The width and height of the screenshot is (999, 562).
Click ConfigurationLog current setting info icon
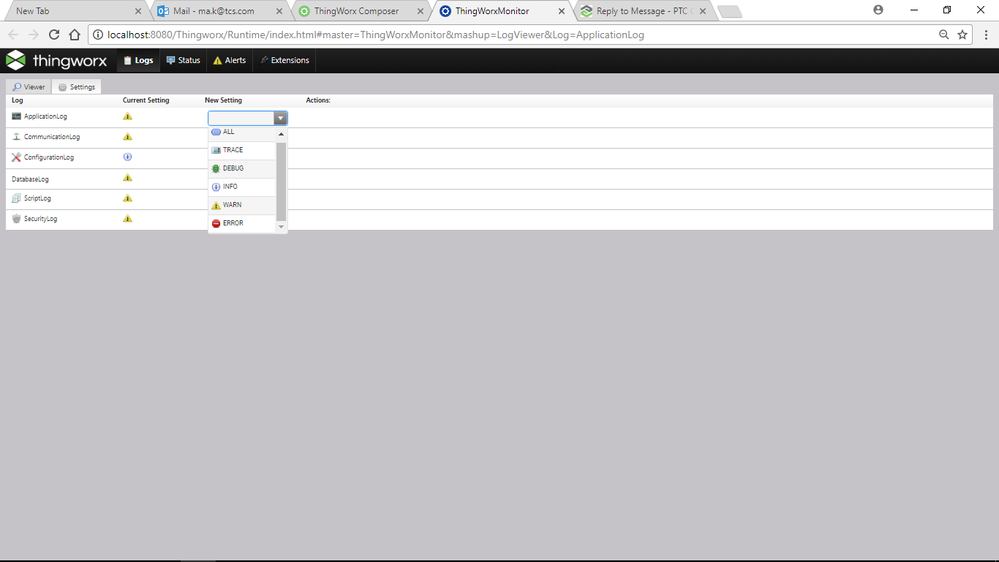(127, 157)
